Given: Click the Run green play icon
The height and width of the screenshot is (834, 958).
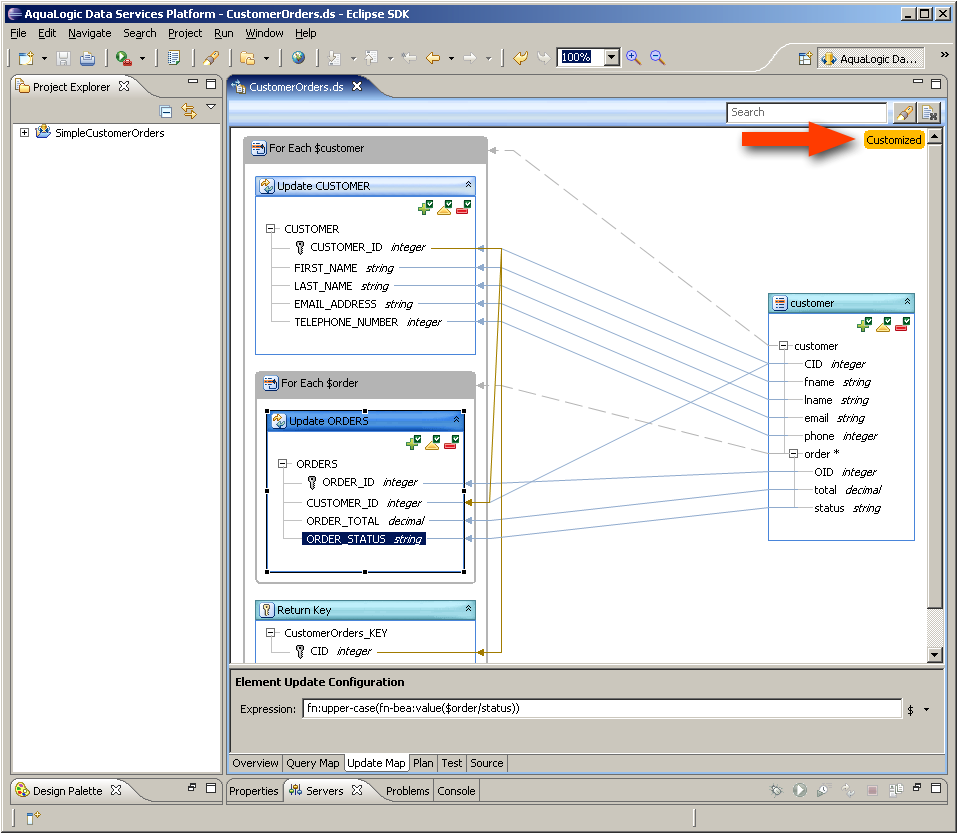Looking at the screenshot, I should 123,58.
